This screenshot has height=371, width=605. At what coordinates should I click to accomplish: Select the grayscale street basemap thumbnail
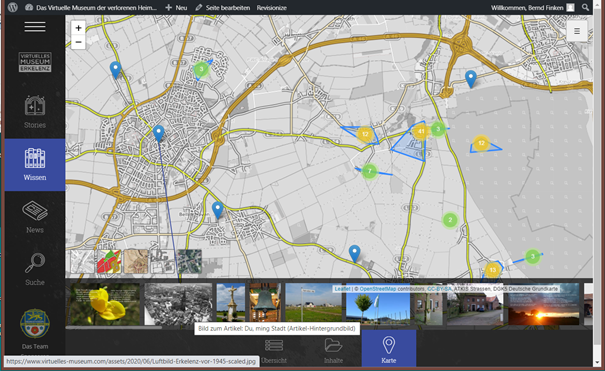click(82, 261)
